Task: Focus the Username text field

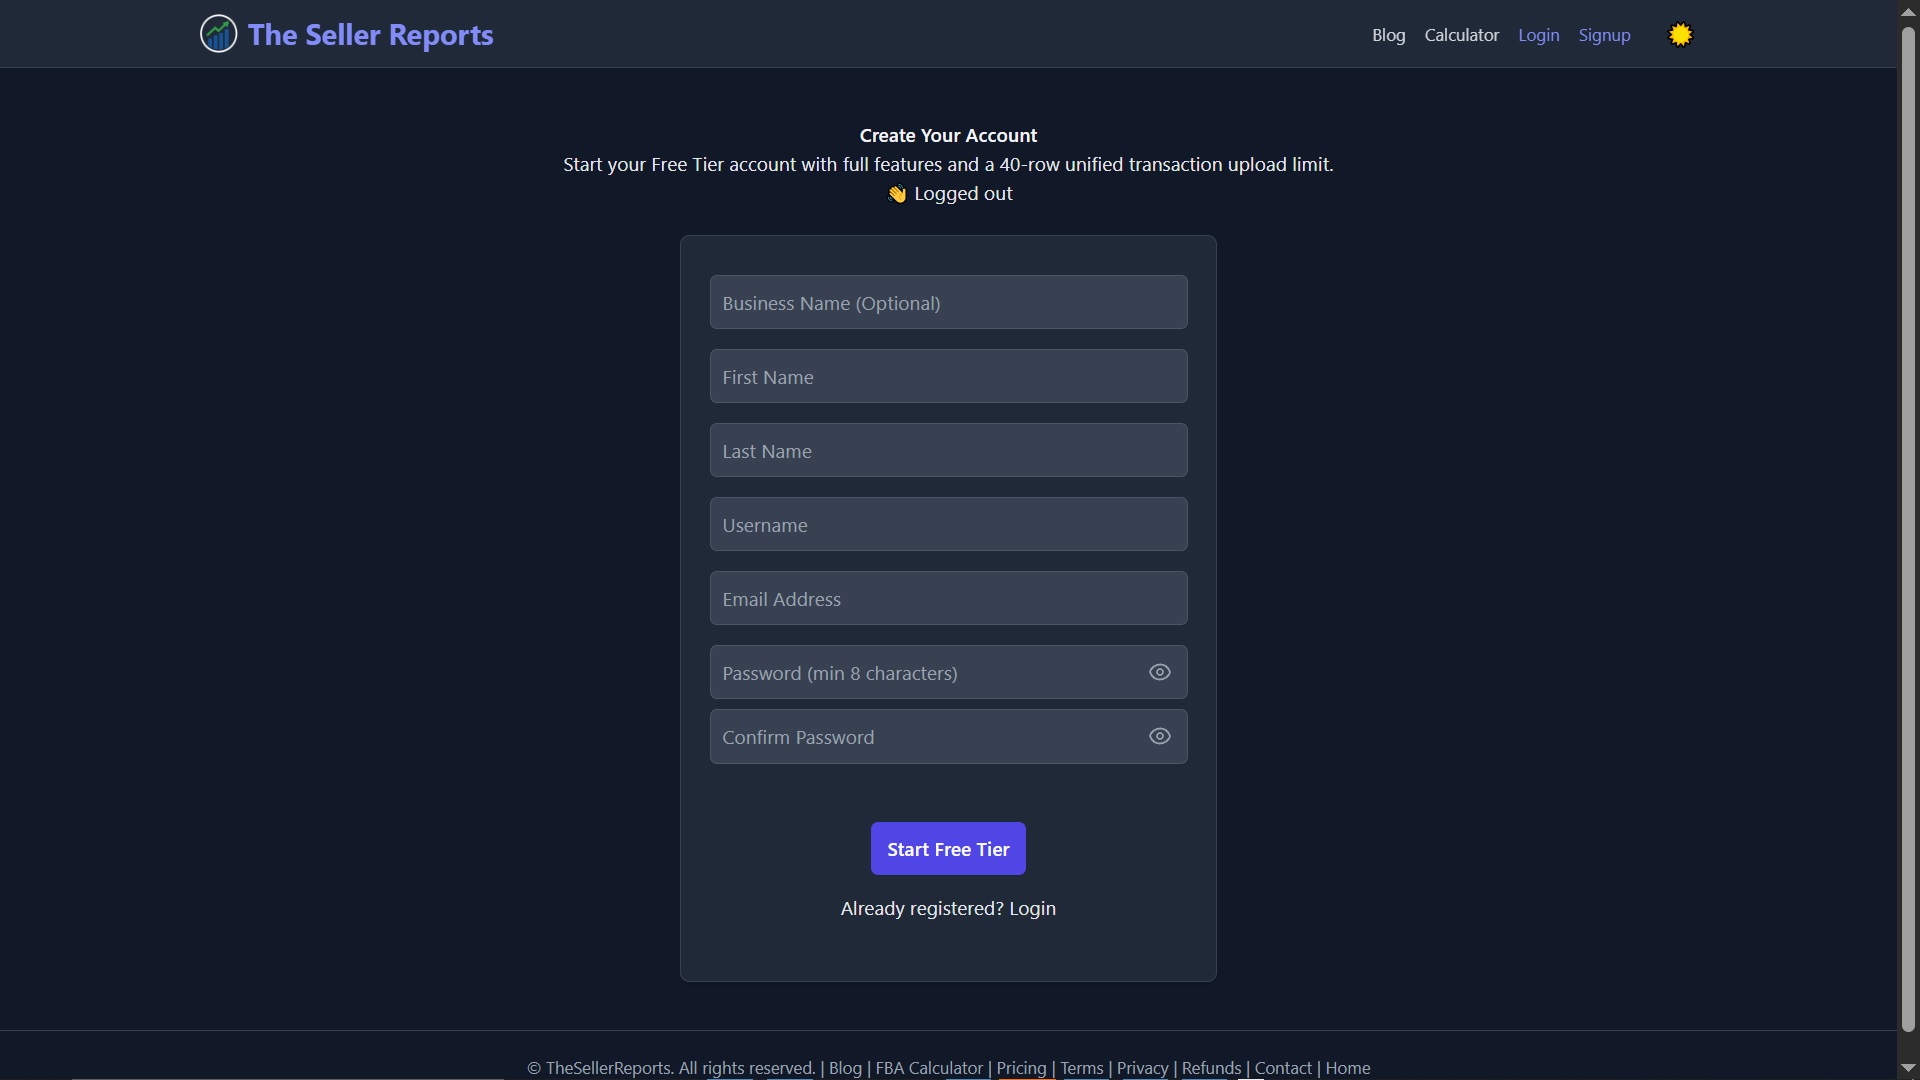Action: click(948, 524)
